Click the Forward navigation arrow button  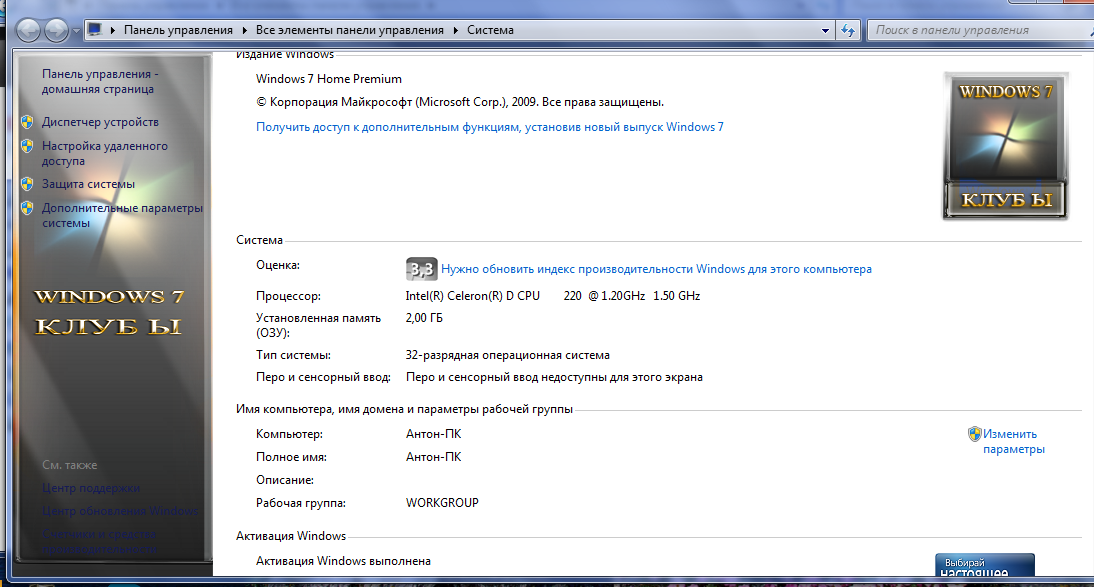pyautogui.click(x=57, y=31)
